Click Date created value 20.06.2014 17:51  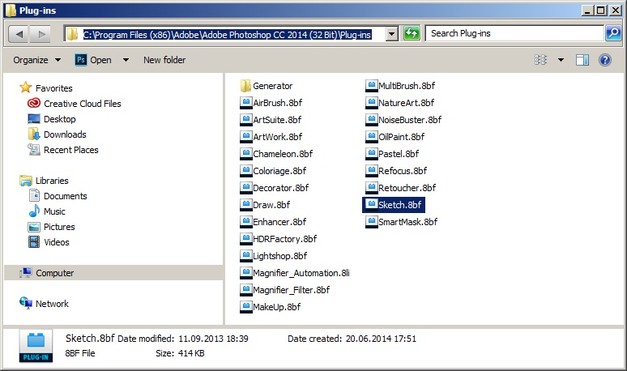pyautogui.click(x=381, y=339)
